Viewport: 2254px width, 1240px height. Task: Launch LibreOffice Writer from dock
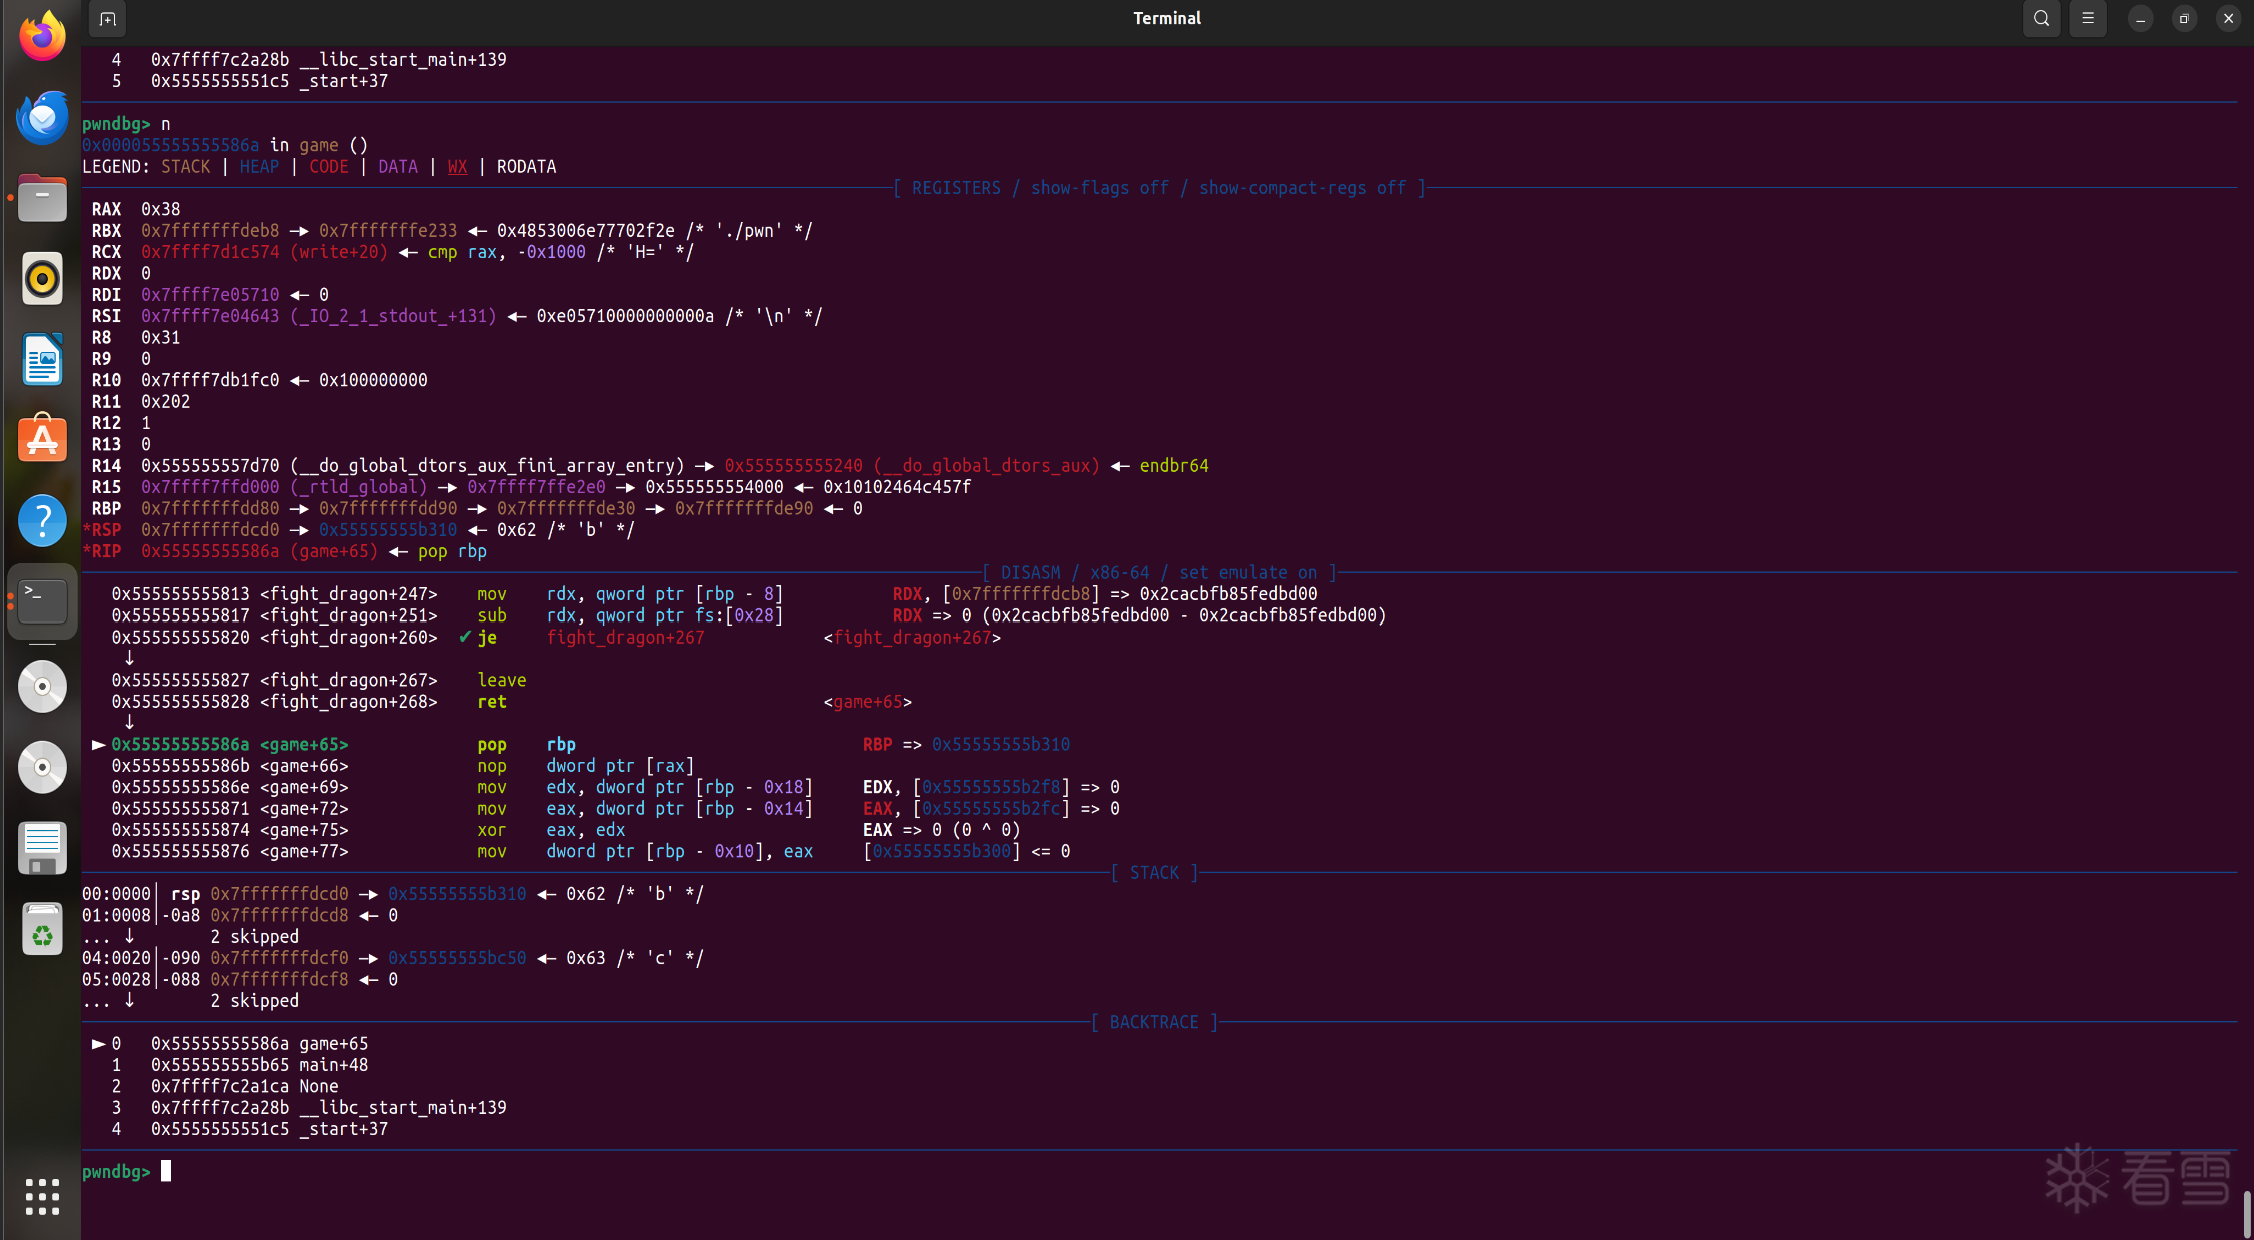tap(42, 359)
